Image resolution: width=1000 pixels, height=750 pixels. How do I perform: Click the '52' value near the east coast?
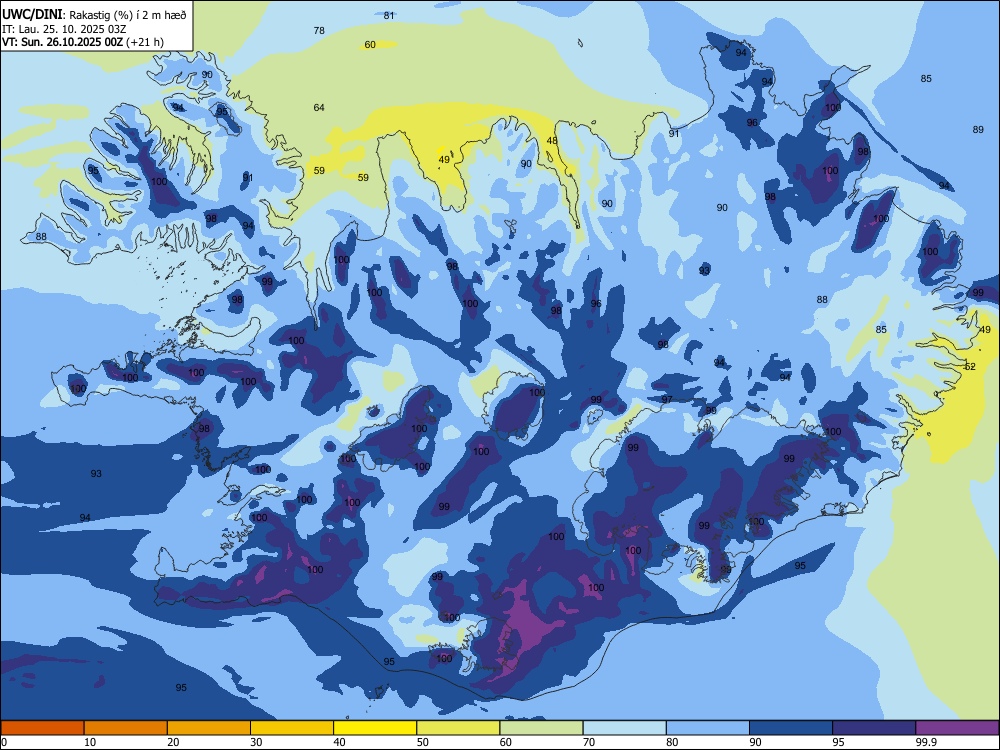pyautogui.click(x=970, y=367)
